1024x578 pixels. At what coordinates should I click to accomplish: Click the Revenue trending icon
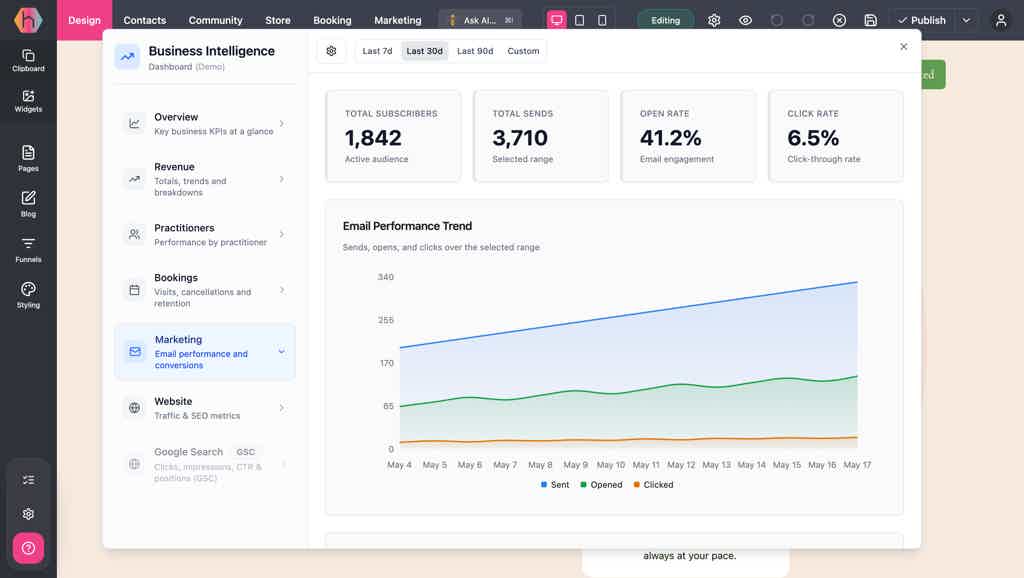[x=135, y=179]
